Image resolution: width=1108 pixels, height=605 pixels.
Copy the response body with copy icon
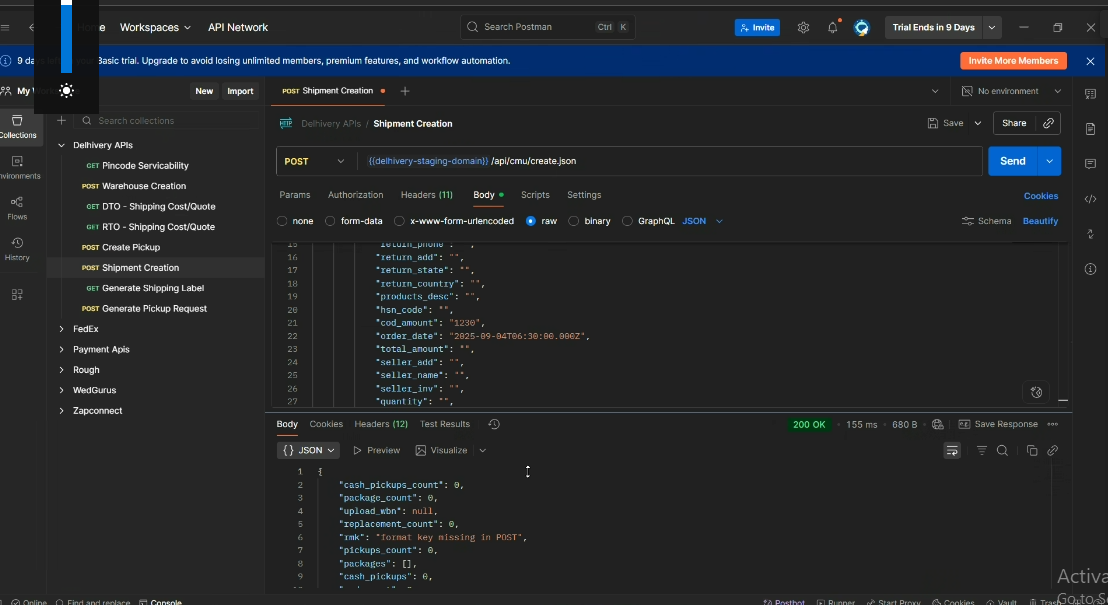pyautogui.click(x=1032, y=451)
